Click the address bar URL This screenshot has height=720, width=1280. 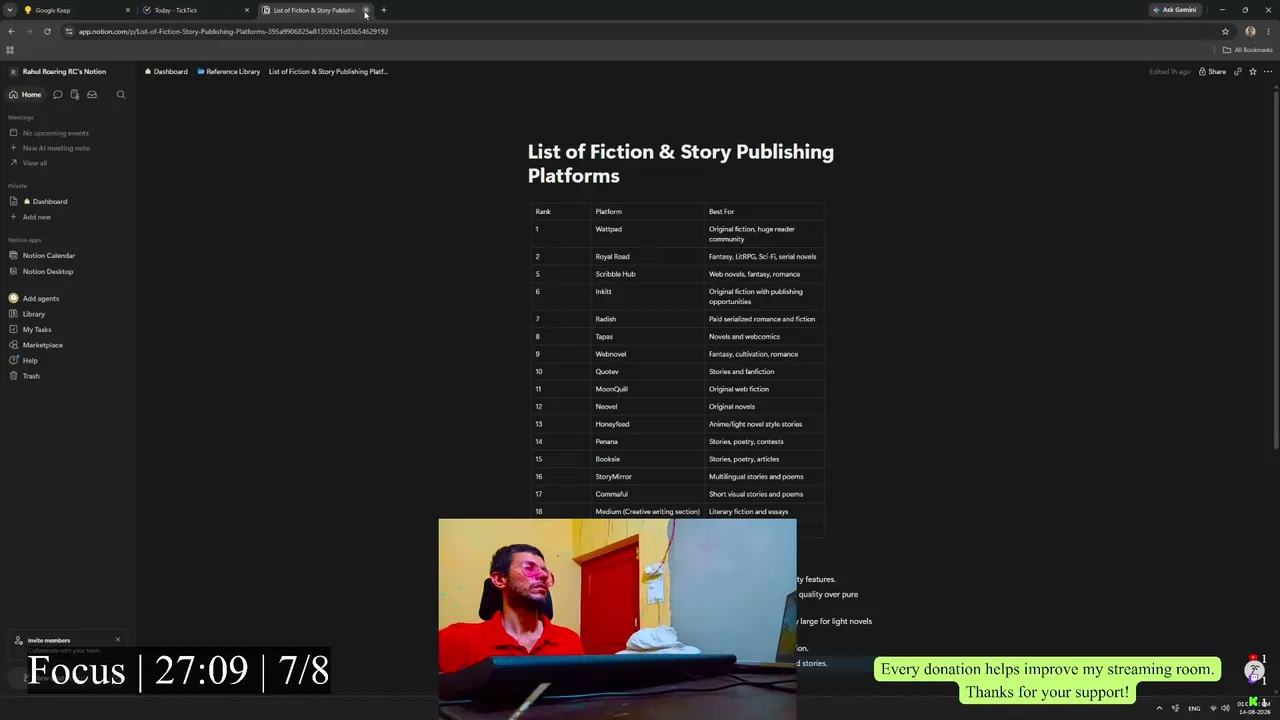click(x=233, y=31)
